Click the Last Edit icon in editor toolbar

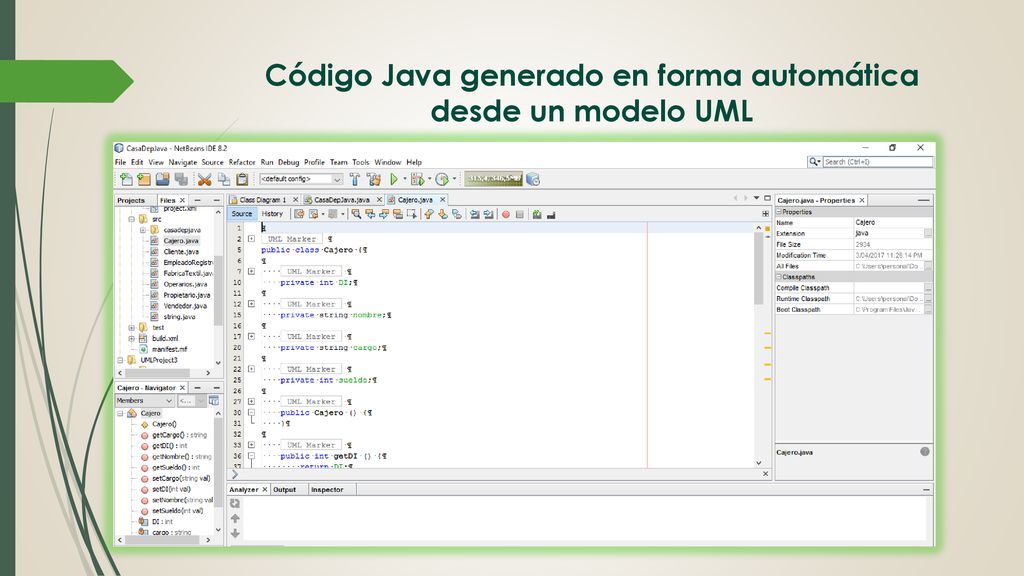(x=299, y=214)
